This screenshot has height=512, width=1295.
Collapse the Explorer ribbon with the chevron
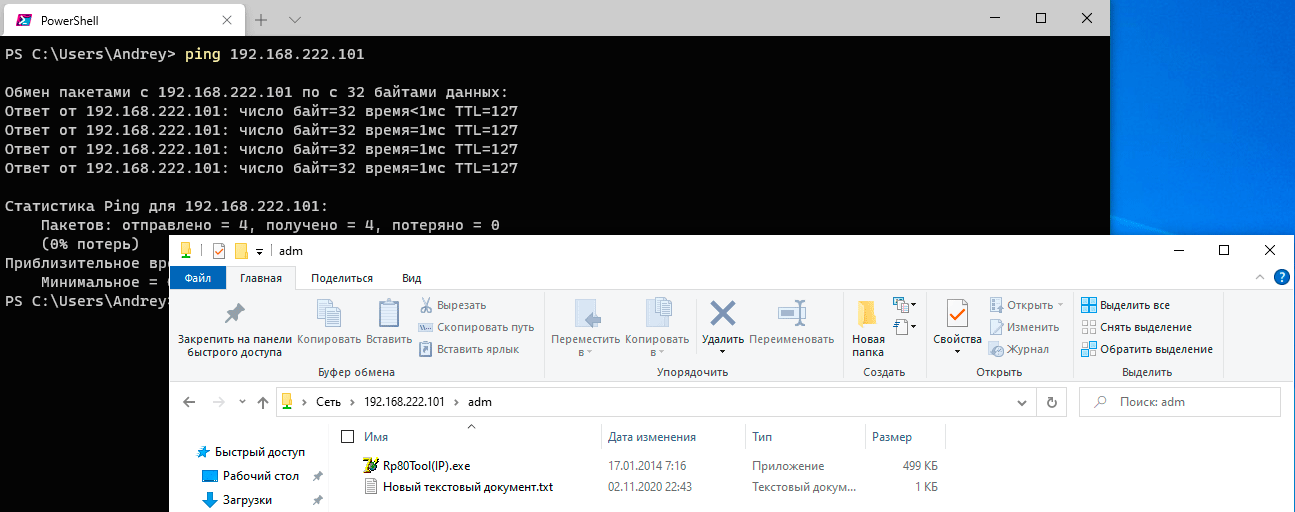pos(1262,278)
